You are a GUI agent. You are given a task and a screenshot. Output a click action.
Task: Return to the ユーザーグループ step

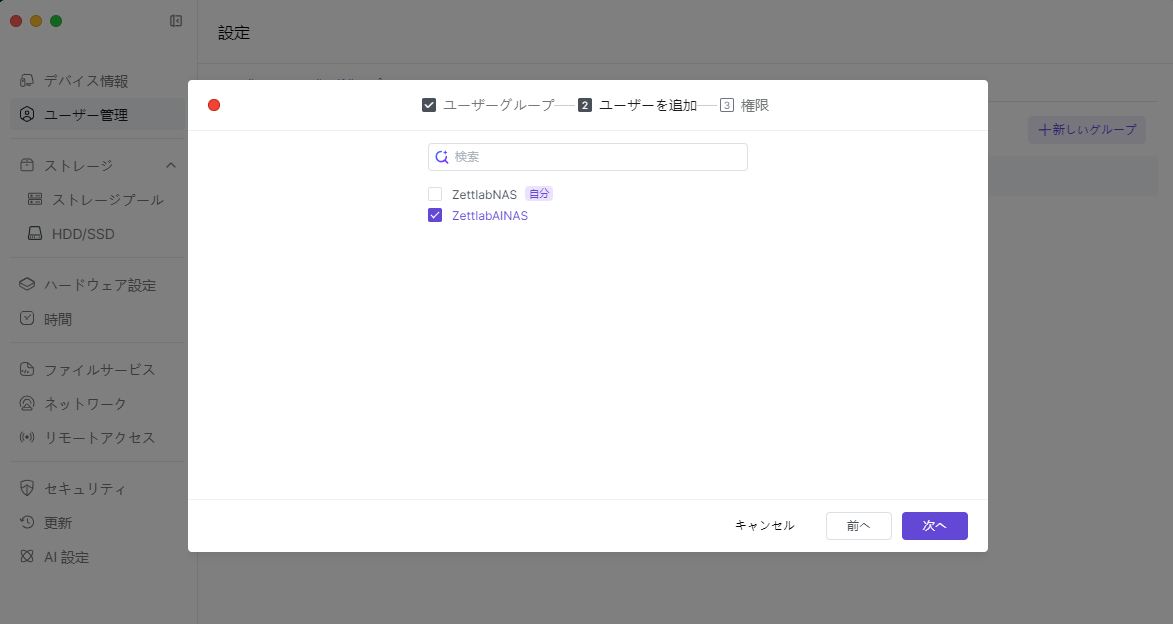click(488, 105)
